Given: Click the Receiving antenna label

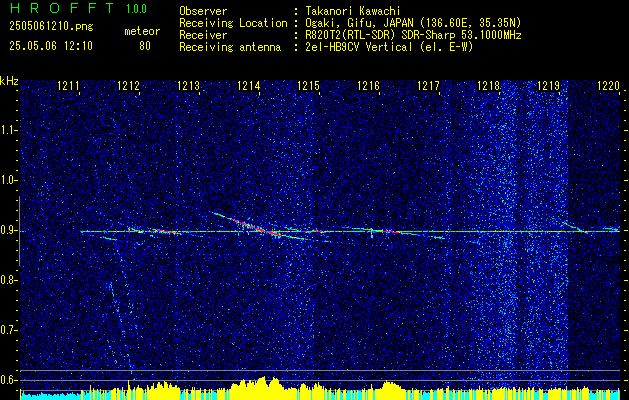Looking at the screenshot, I should 230,47.
